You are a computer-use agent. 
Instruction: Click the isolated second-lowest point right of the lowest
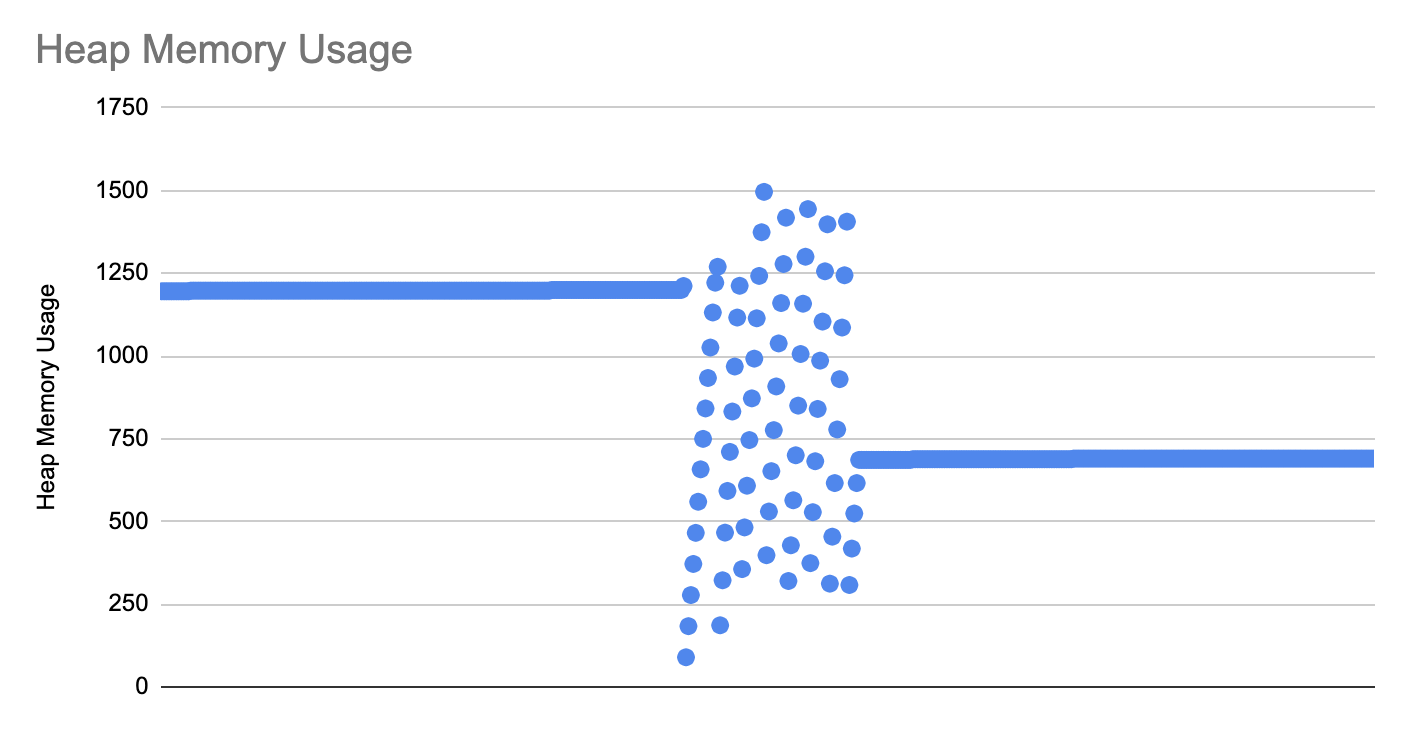click(720, 625)
